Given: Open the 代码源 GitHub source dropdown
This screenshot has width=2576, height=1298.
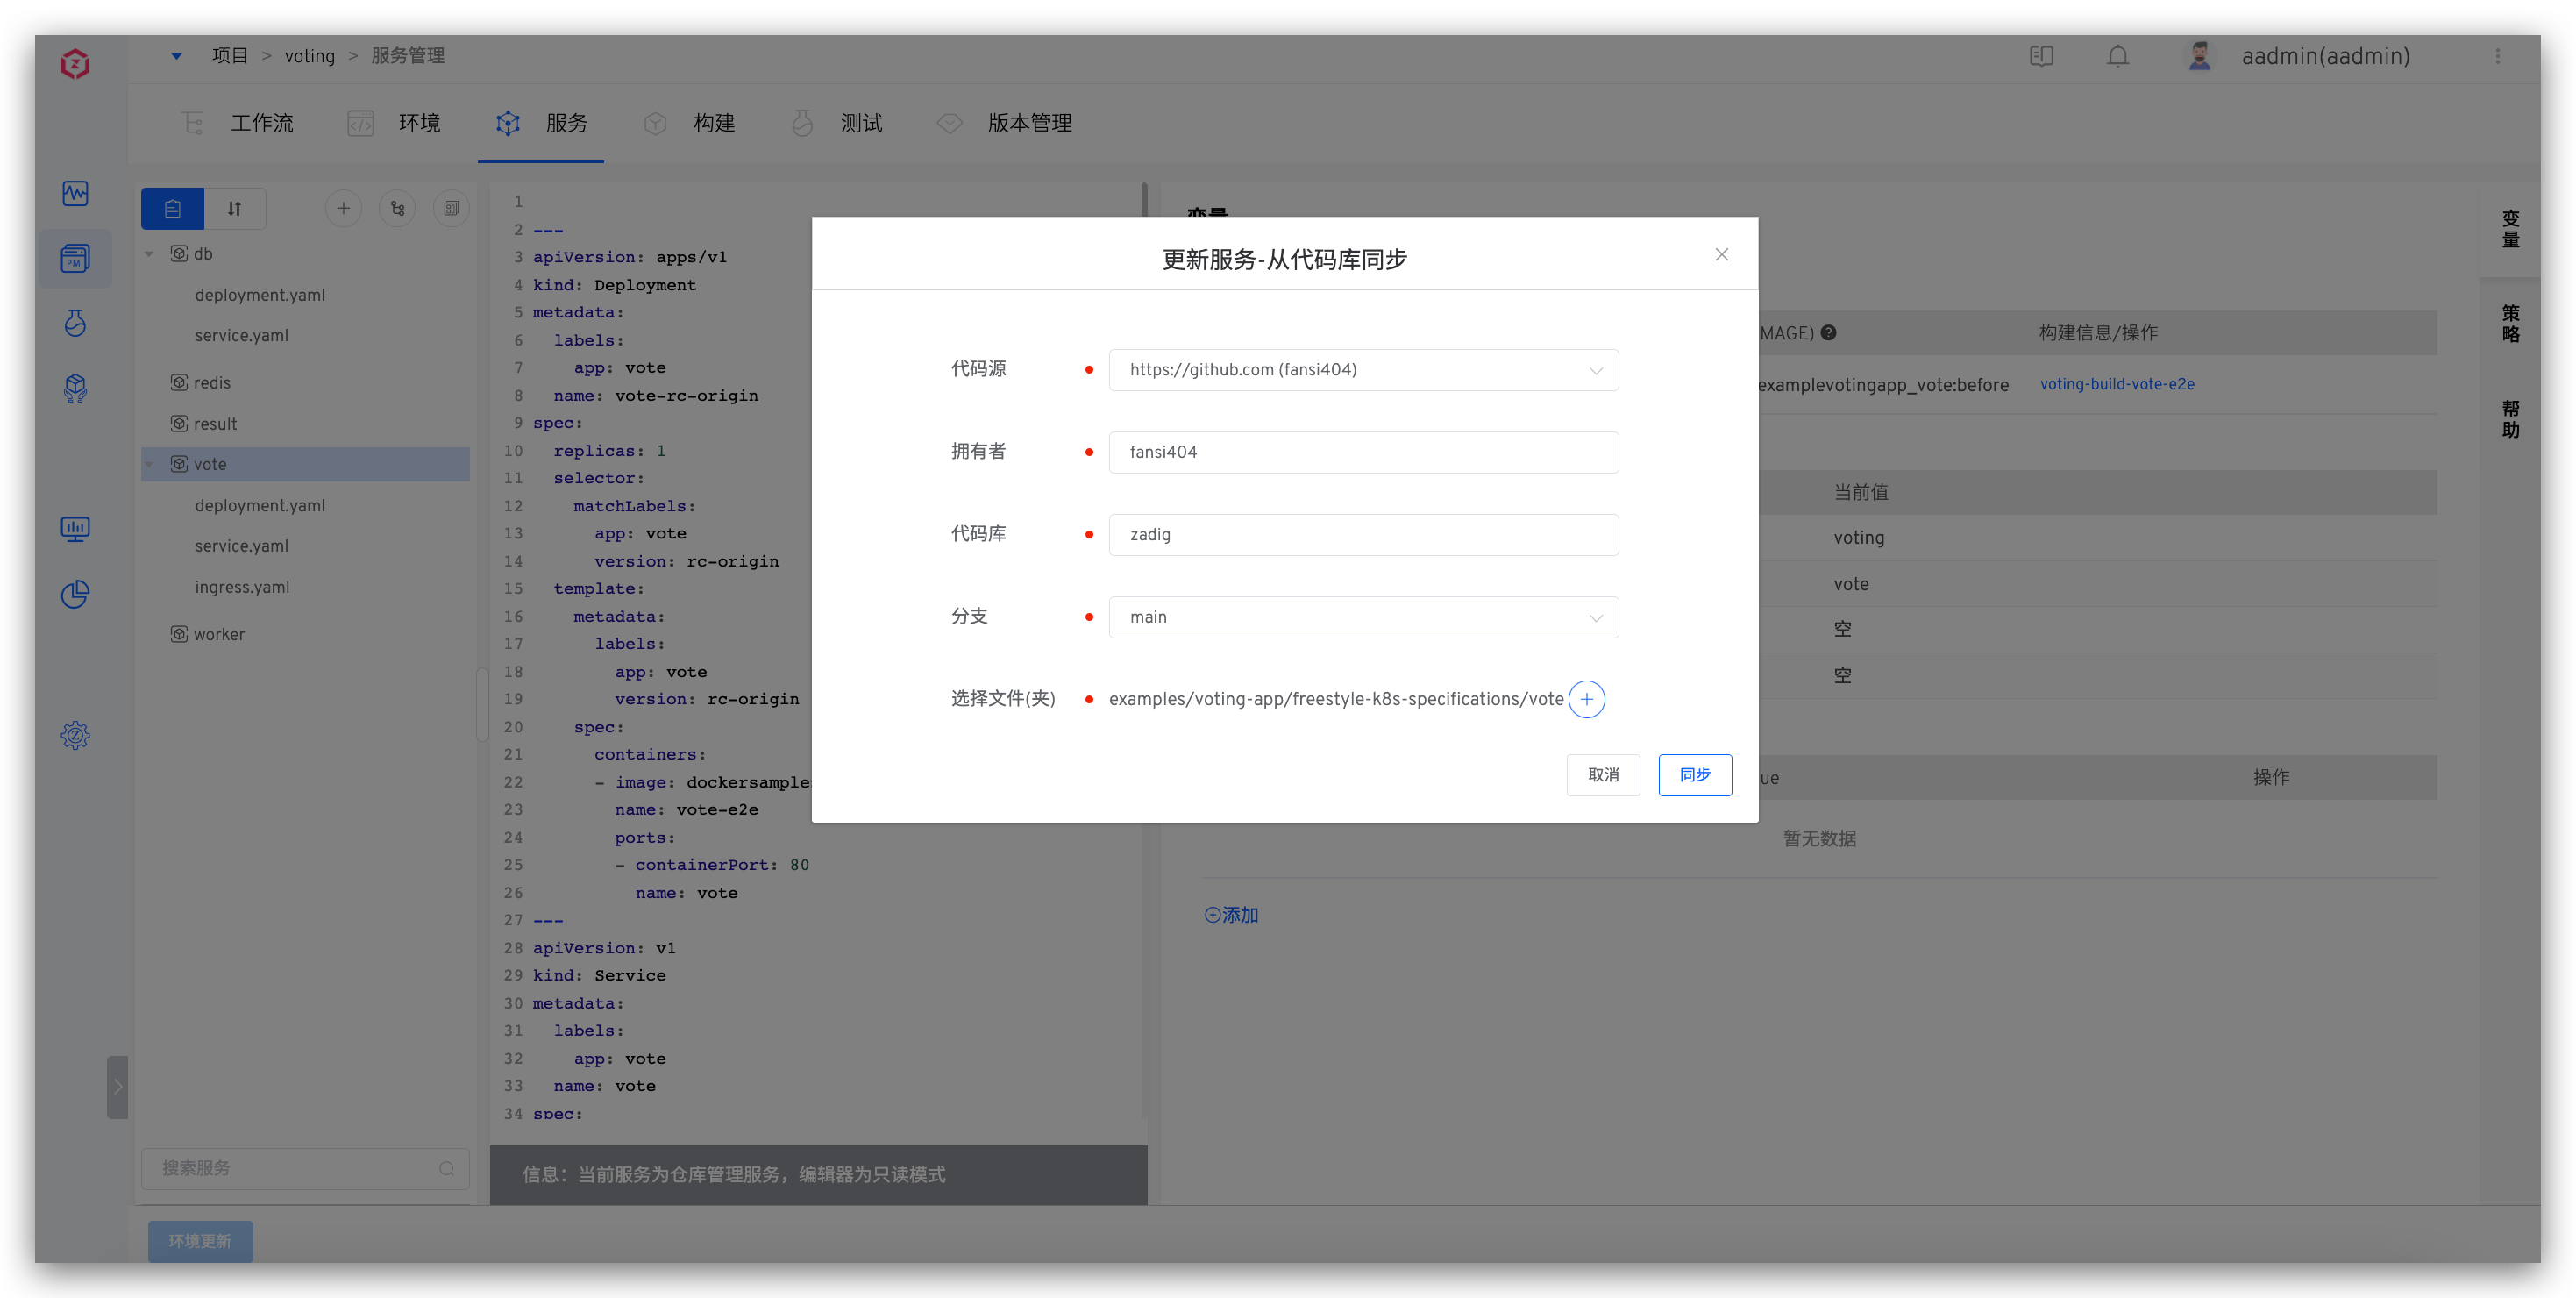Looking at the screenshot, I should (x=1363, y=369).
